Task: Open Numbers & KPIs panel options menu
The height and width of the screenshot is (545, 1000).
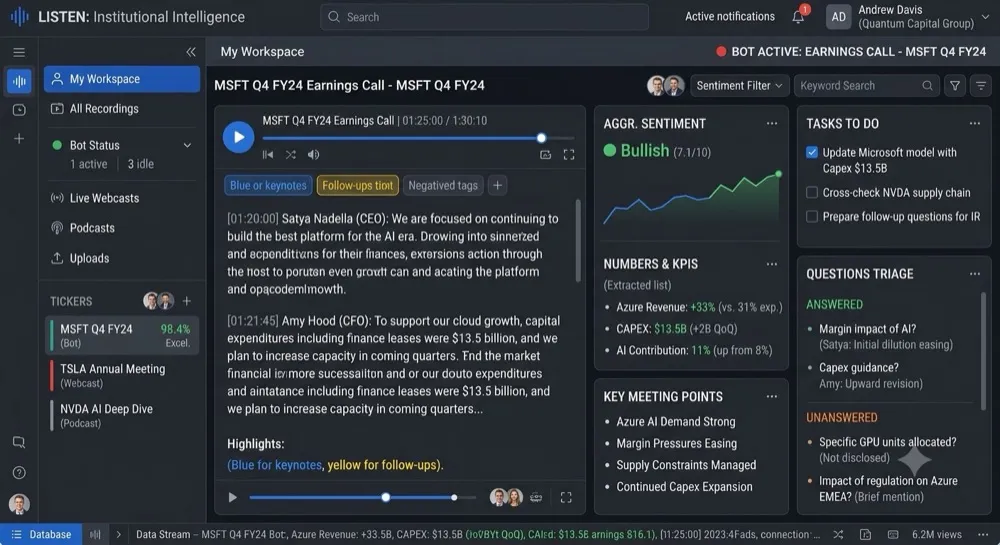Action: [x=772, y=264]
